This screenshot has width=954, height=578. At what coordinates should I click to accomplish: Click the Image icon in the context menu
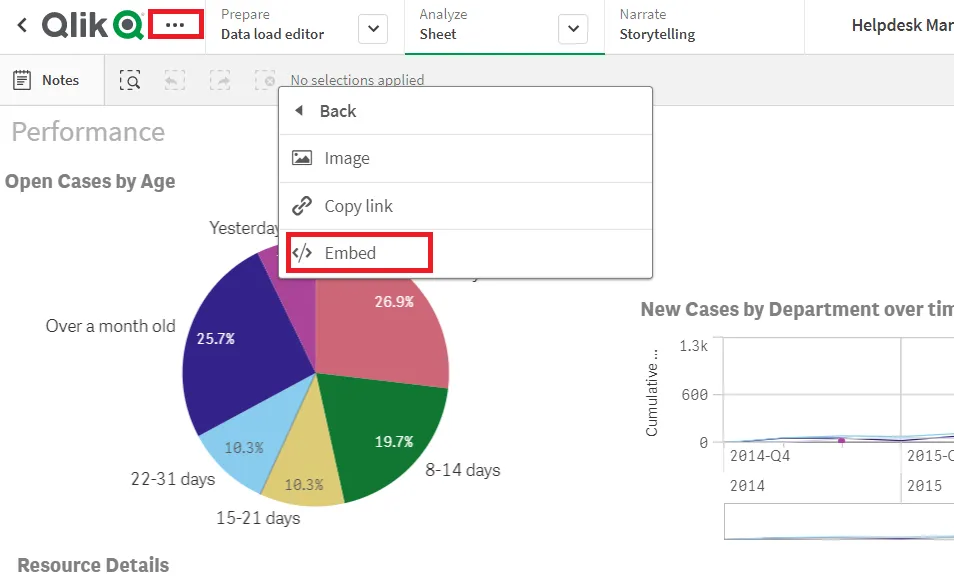302,158
